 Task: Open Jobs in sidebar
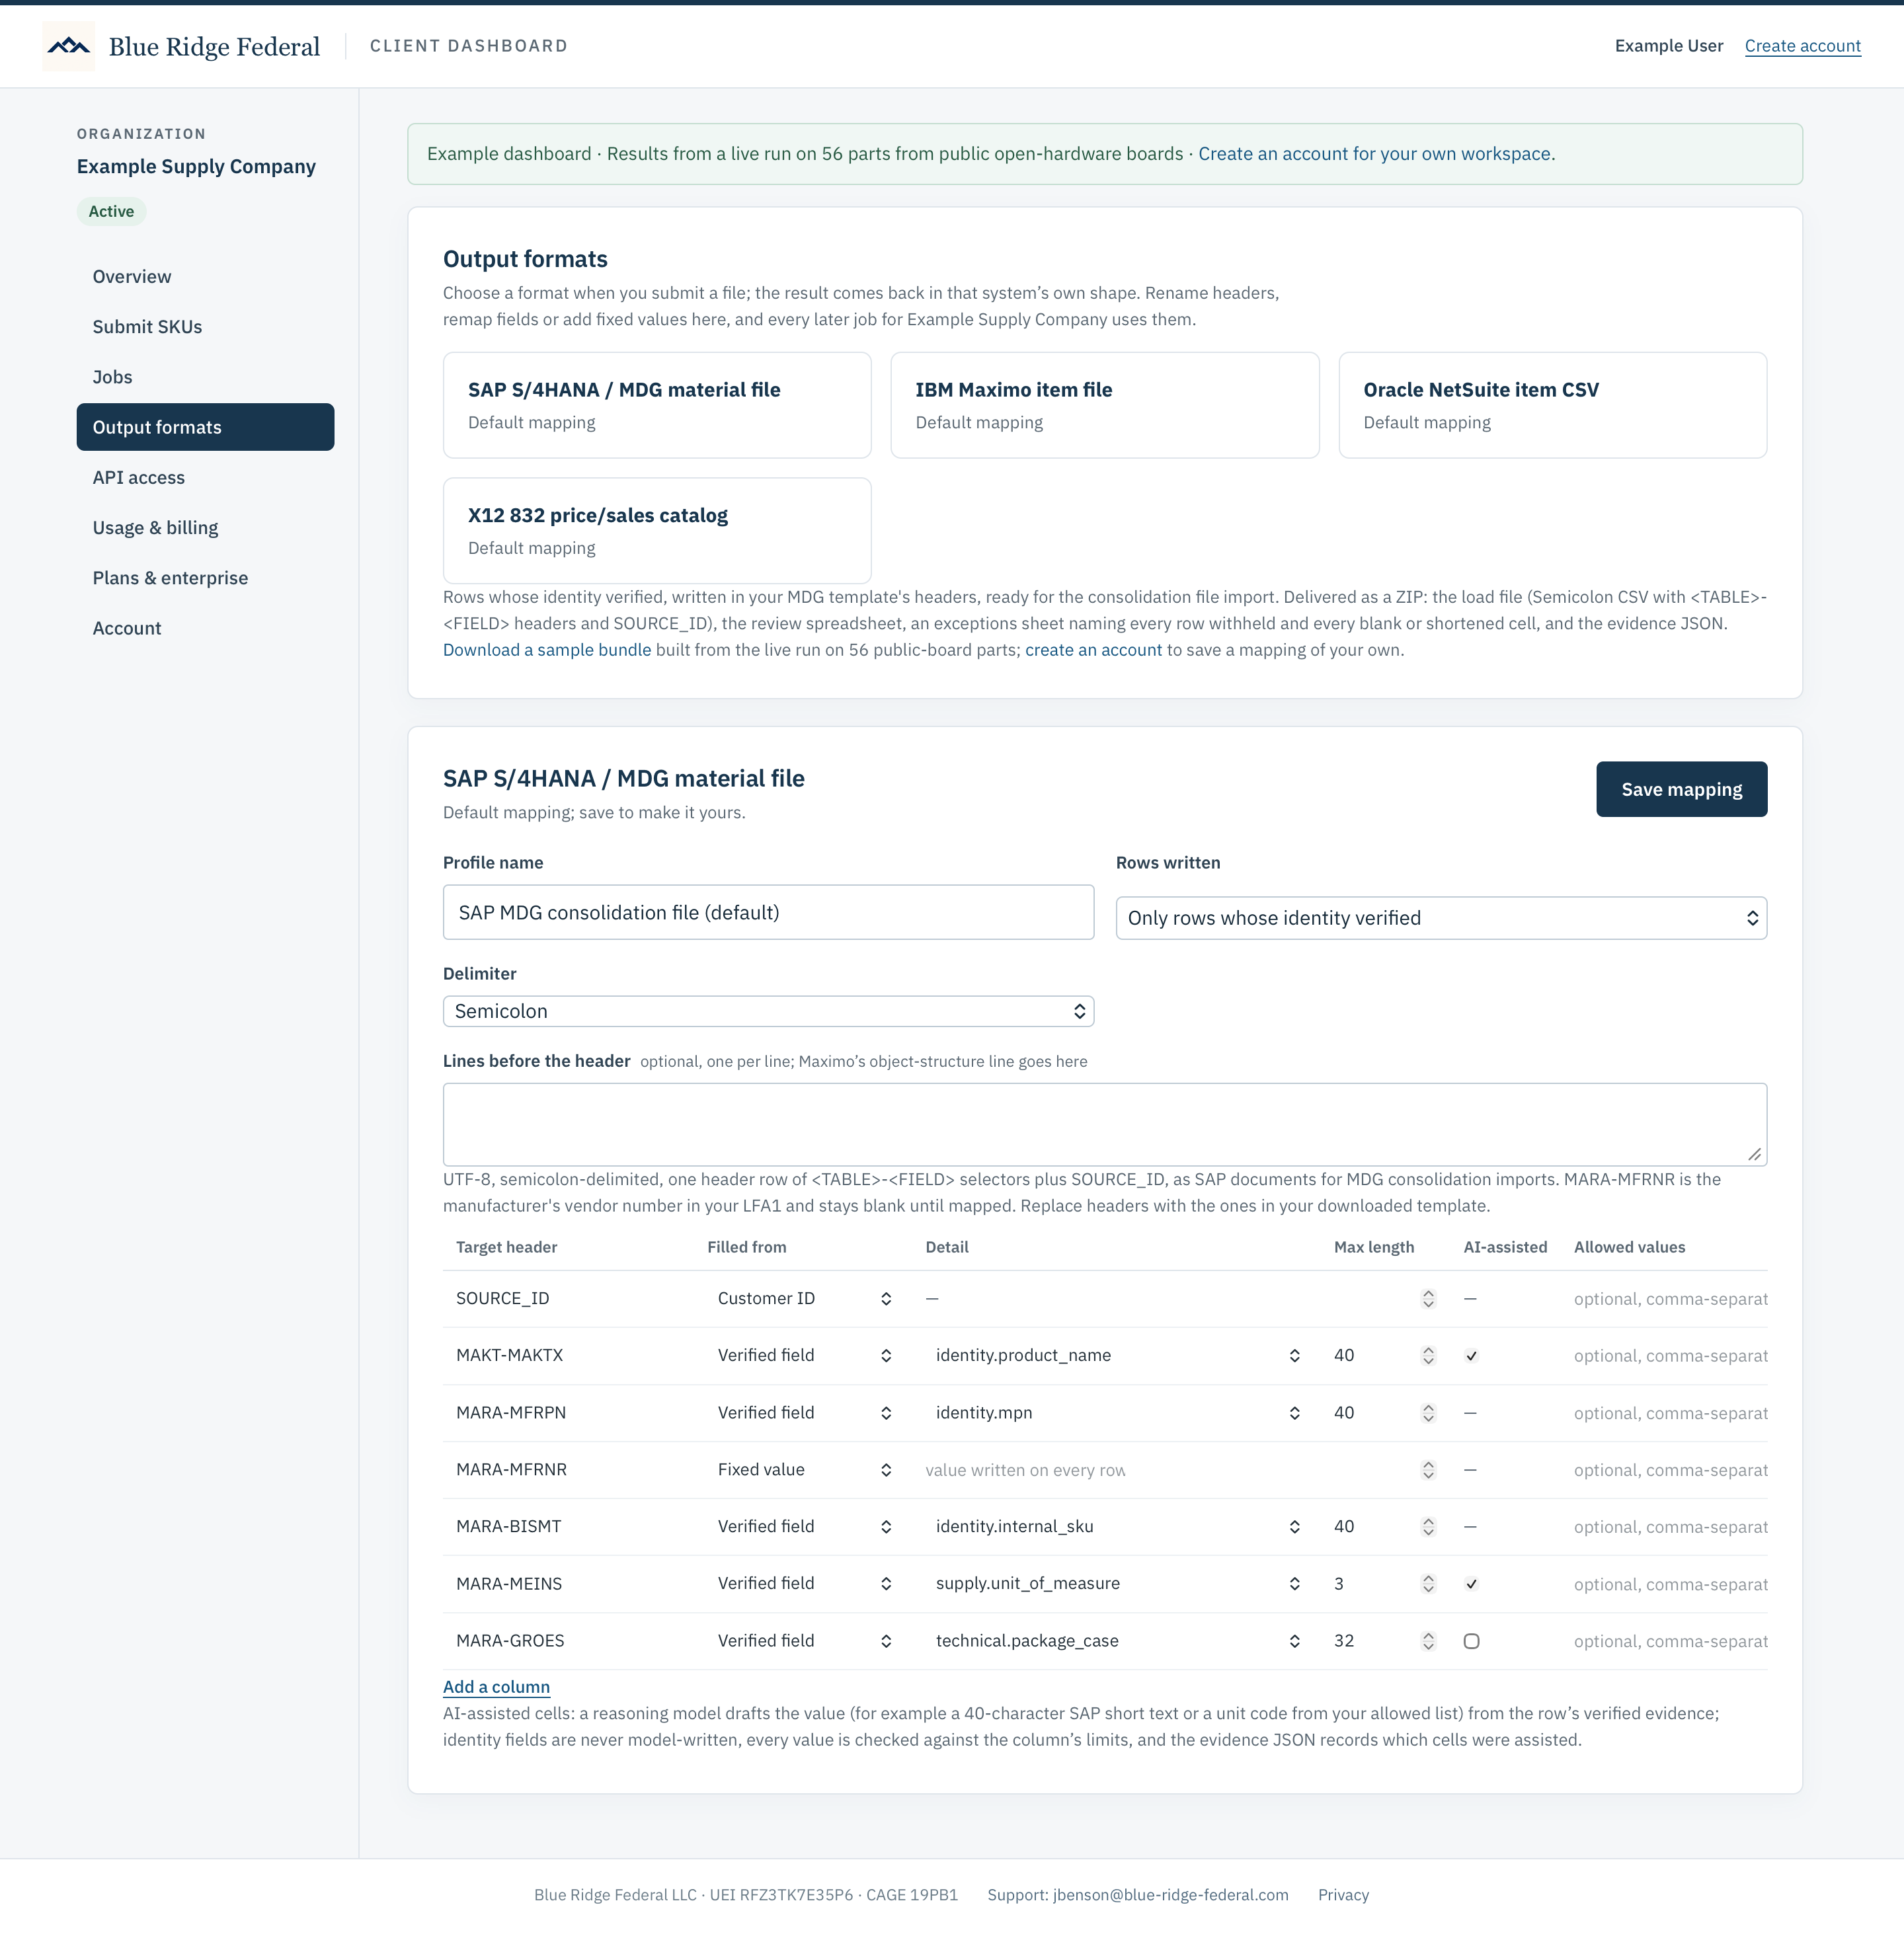pos(205,377)
